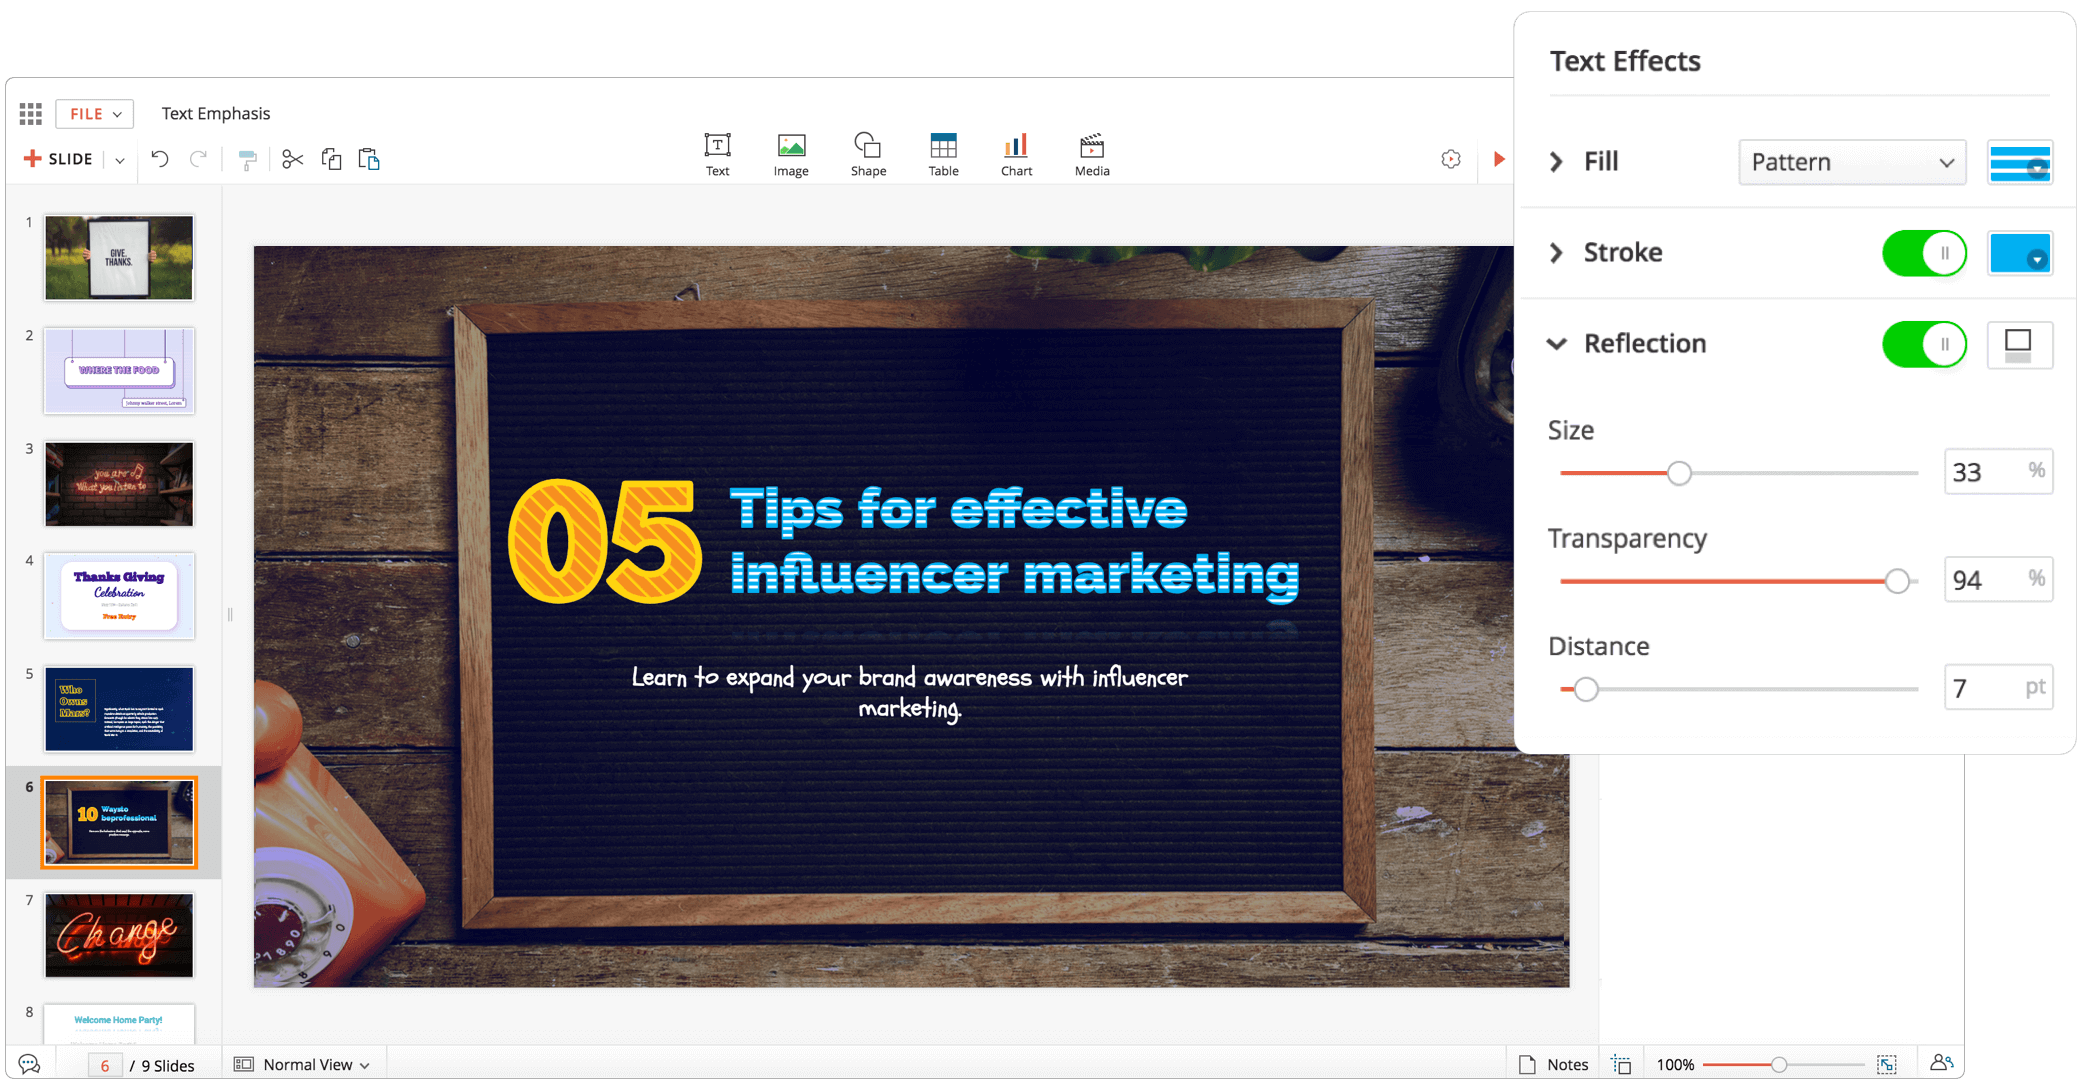
Task: Open the Pattern fill type dropdown
Action: [1852, 162]
